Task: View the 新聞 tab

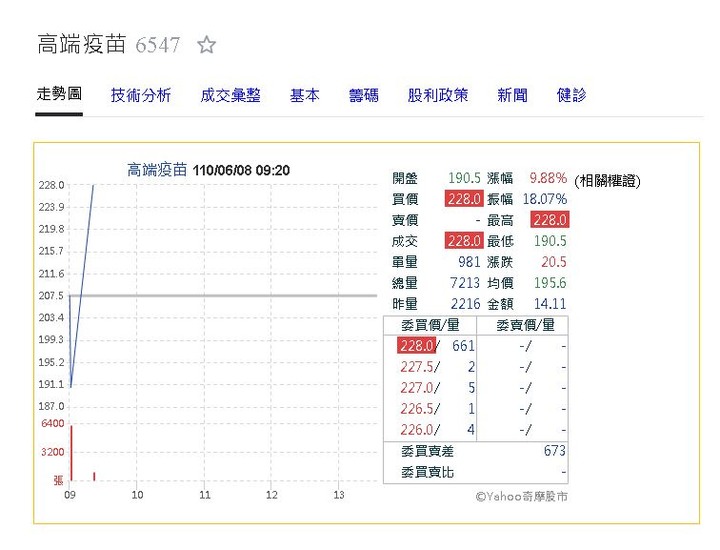Action: pyautogui.click(x=512, y=95)
